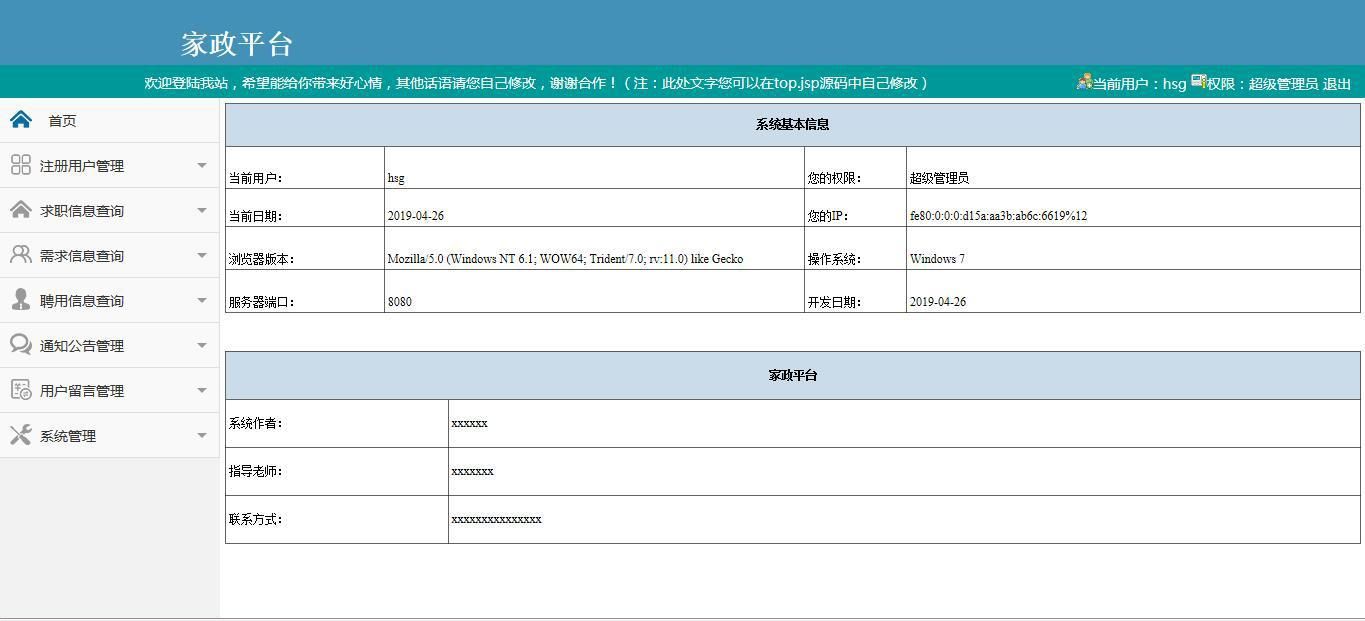Click the 8080 port value
The image size is (1365, 621).
(400, 302)
